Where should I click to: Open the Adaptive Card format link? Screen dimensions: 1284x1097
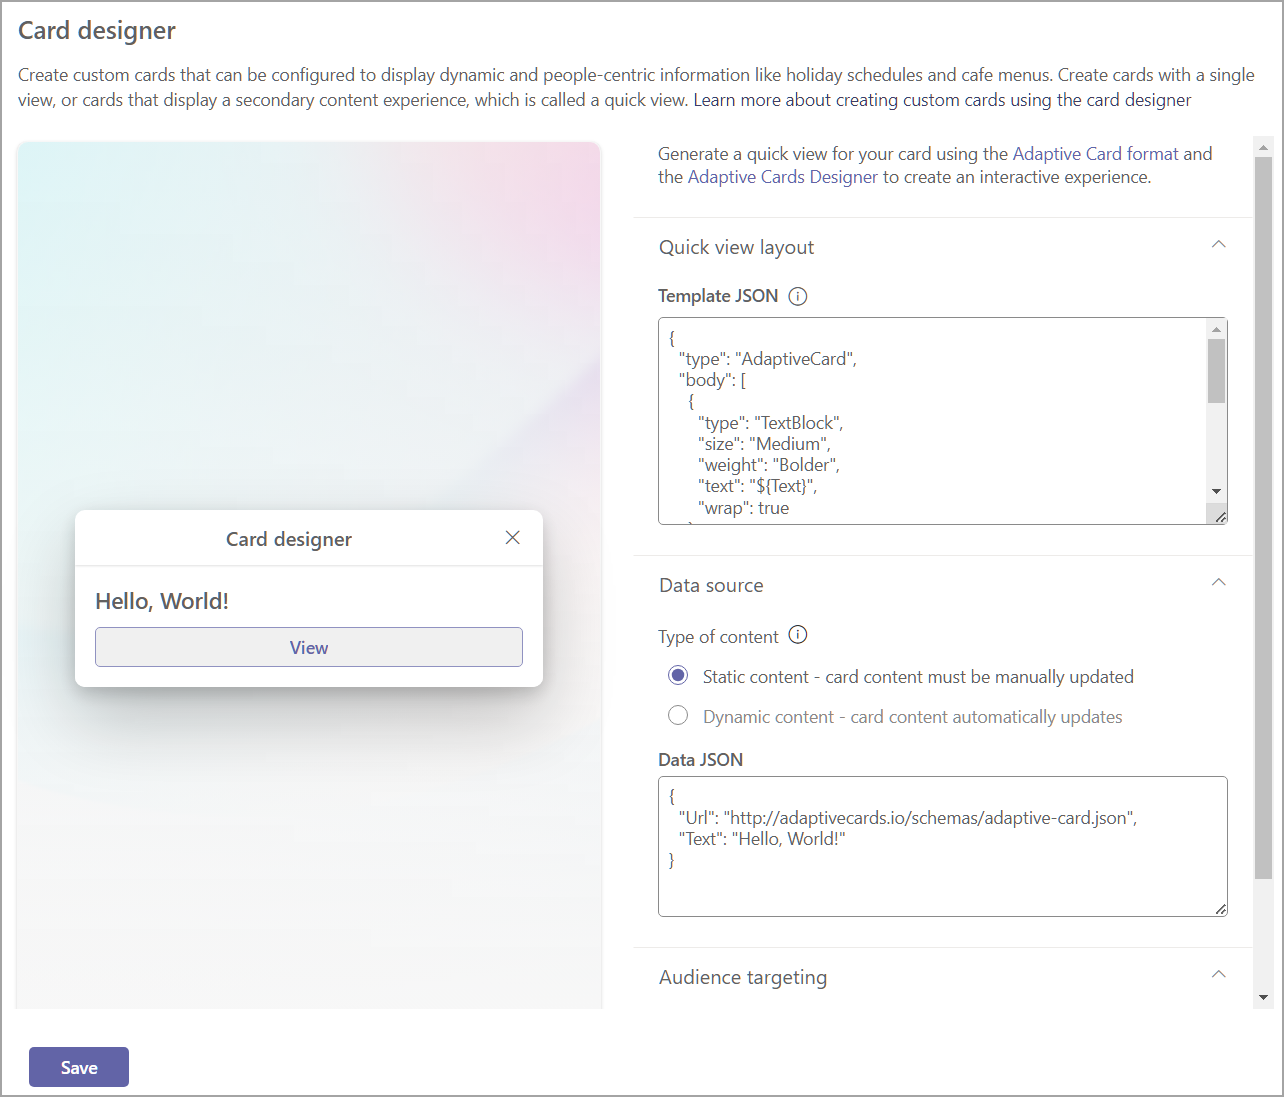1096,154
